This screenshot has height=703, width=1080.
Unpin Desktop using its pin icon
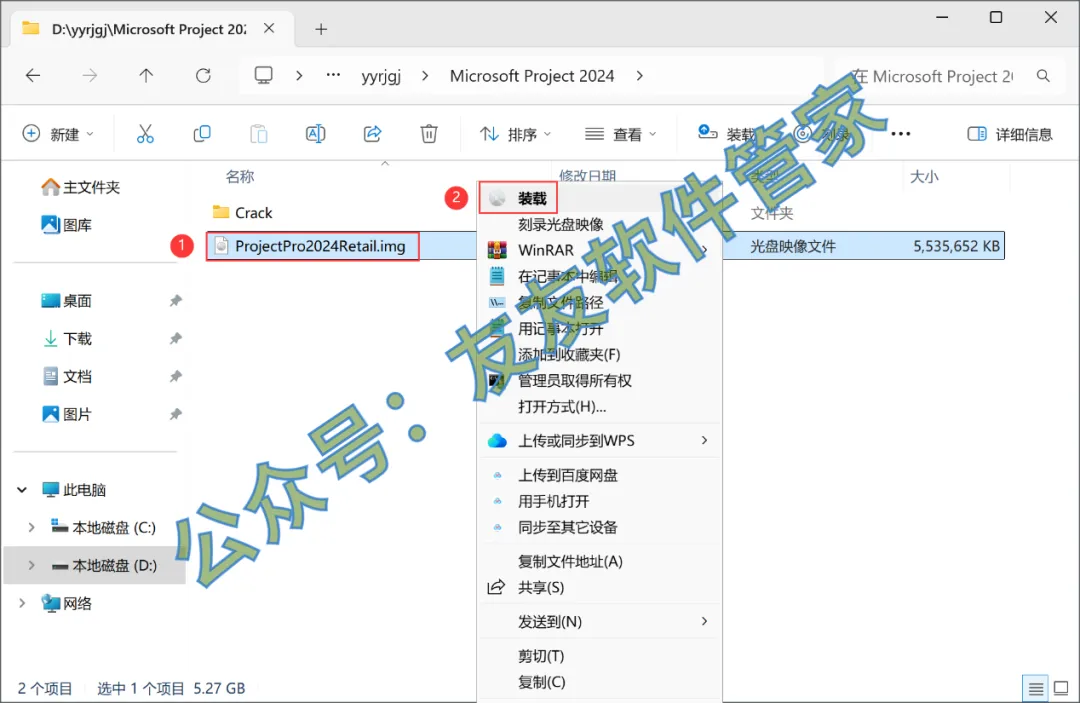coord(176,301)
